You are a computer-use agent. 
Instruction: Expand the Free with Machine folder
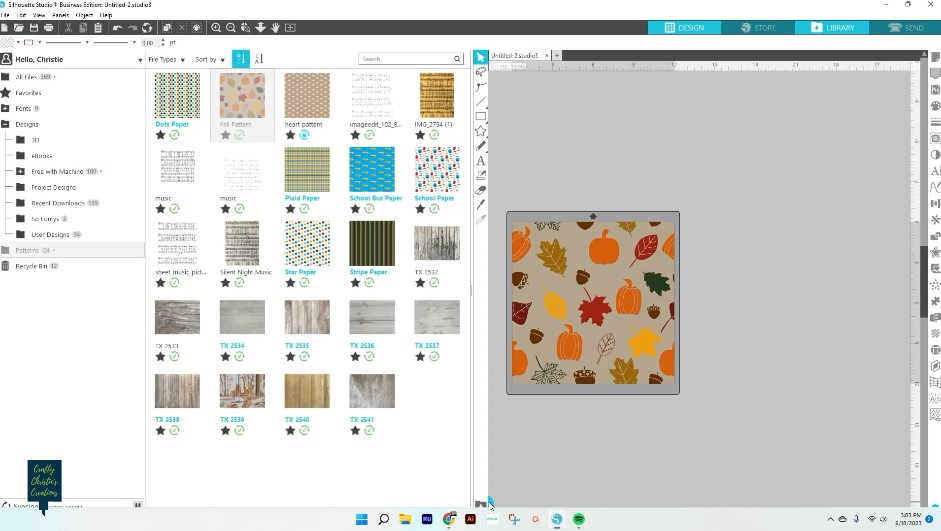tap(20, 172)
